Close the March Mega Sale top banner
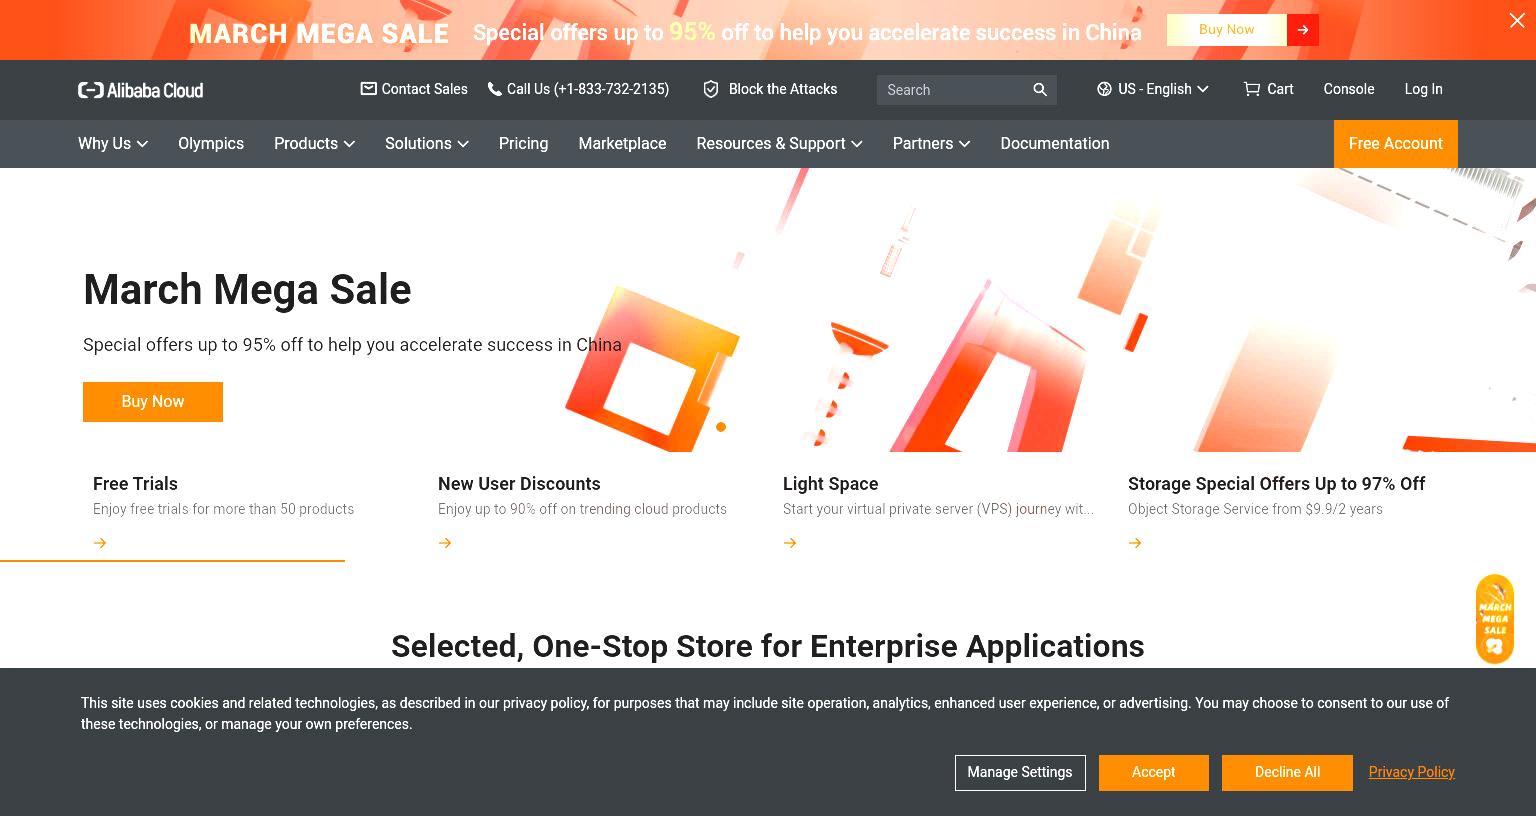Screen dimensions: 1536x816 (1517, 20)
